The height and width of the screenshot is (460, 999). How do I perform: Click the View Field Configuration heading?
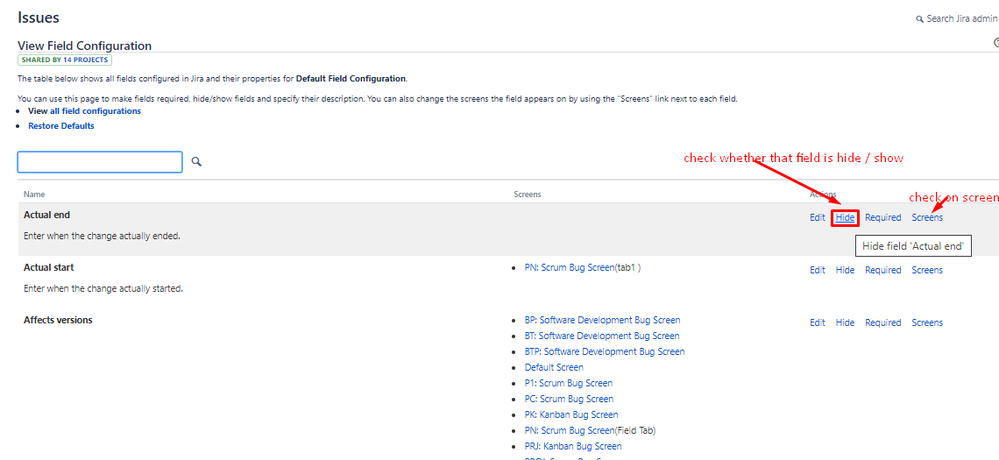pos(84,46)
